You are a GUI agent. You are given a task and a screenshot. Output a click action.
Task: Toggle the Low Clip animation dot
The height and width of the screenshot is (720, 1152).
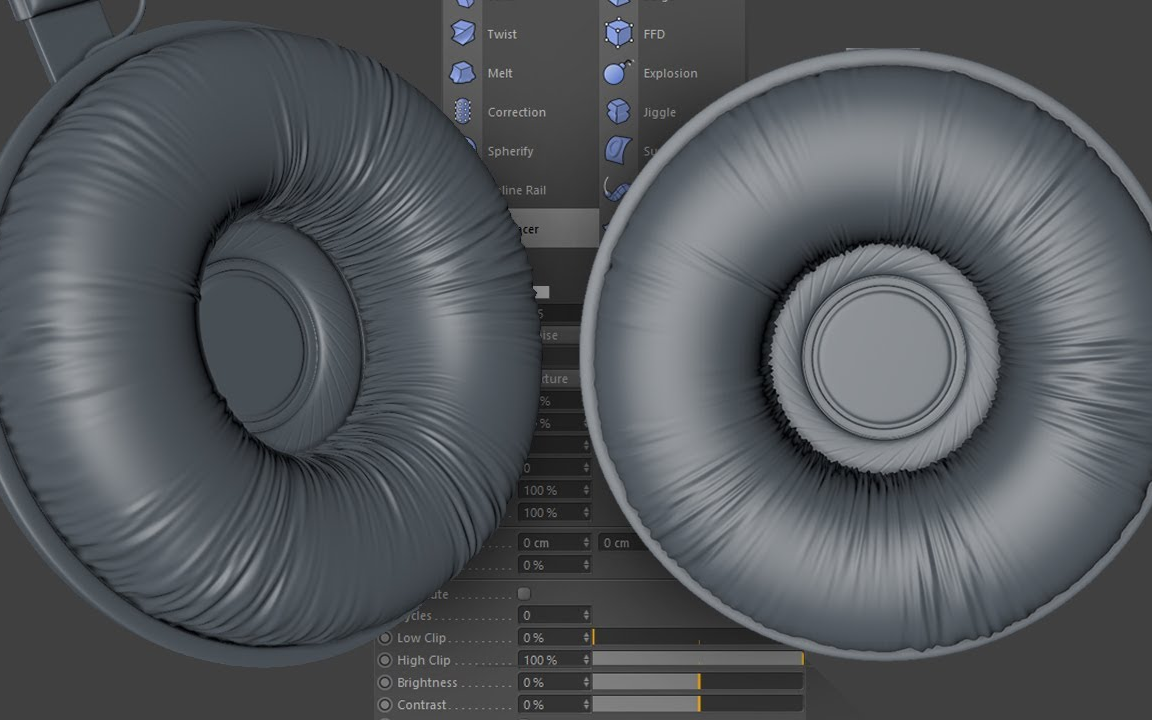click(x=384, y=638)
